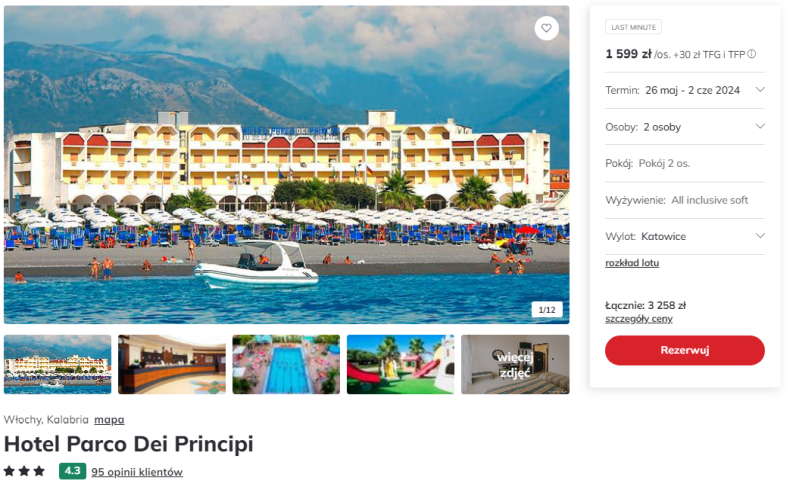Add hotel to favorites with heart icon
Screen dimensions: 790x484
click(x=546, y=28)
